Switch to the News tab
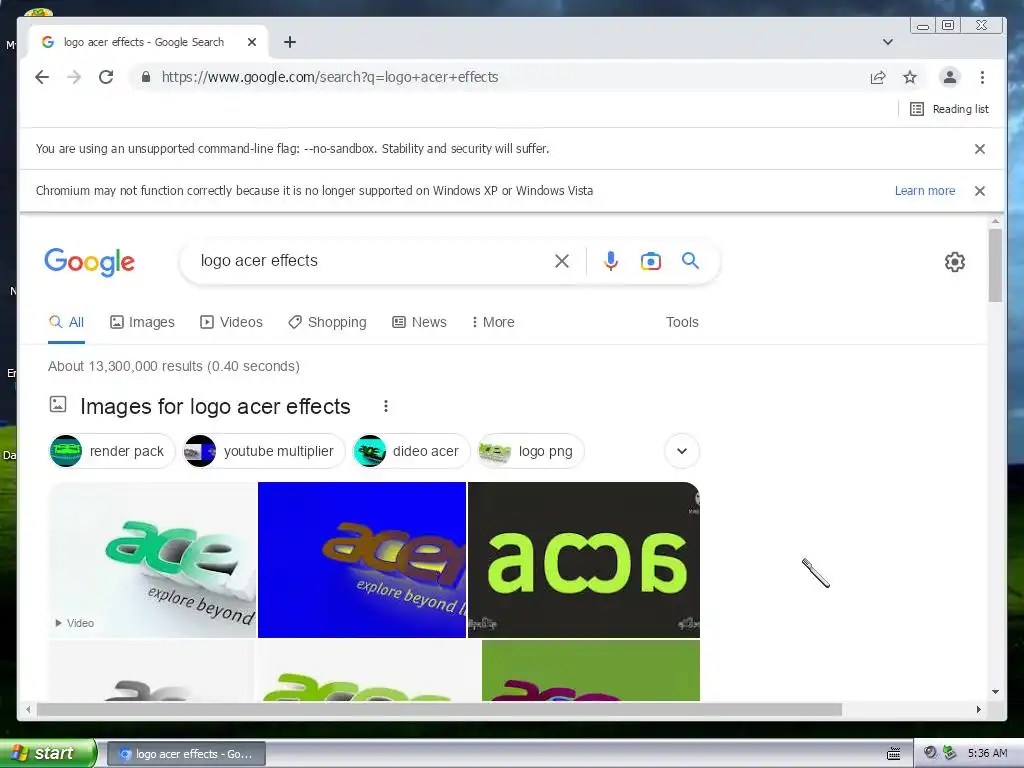 (419, 322)
